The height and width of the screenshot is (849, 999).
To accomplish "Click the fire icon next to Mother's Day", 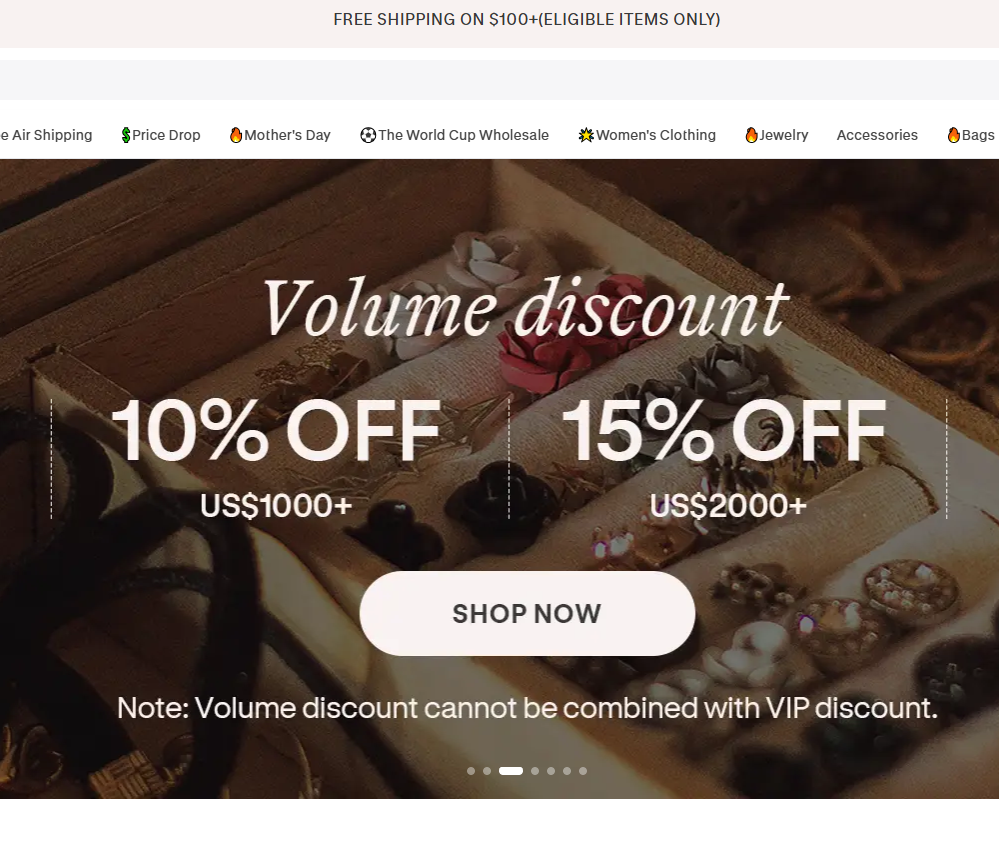I will coord(236,135).
